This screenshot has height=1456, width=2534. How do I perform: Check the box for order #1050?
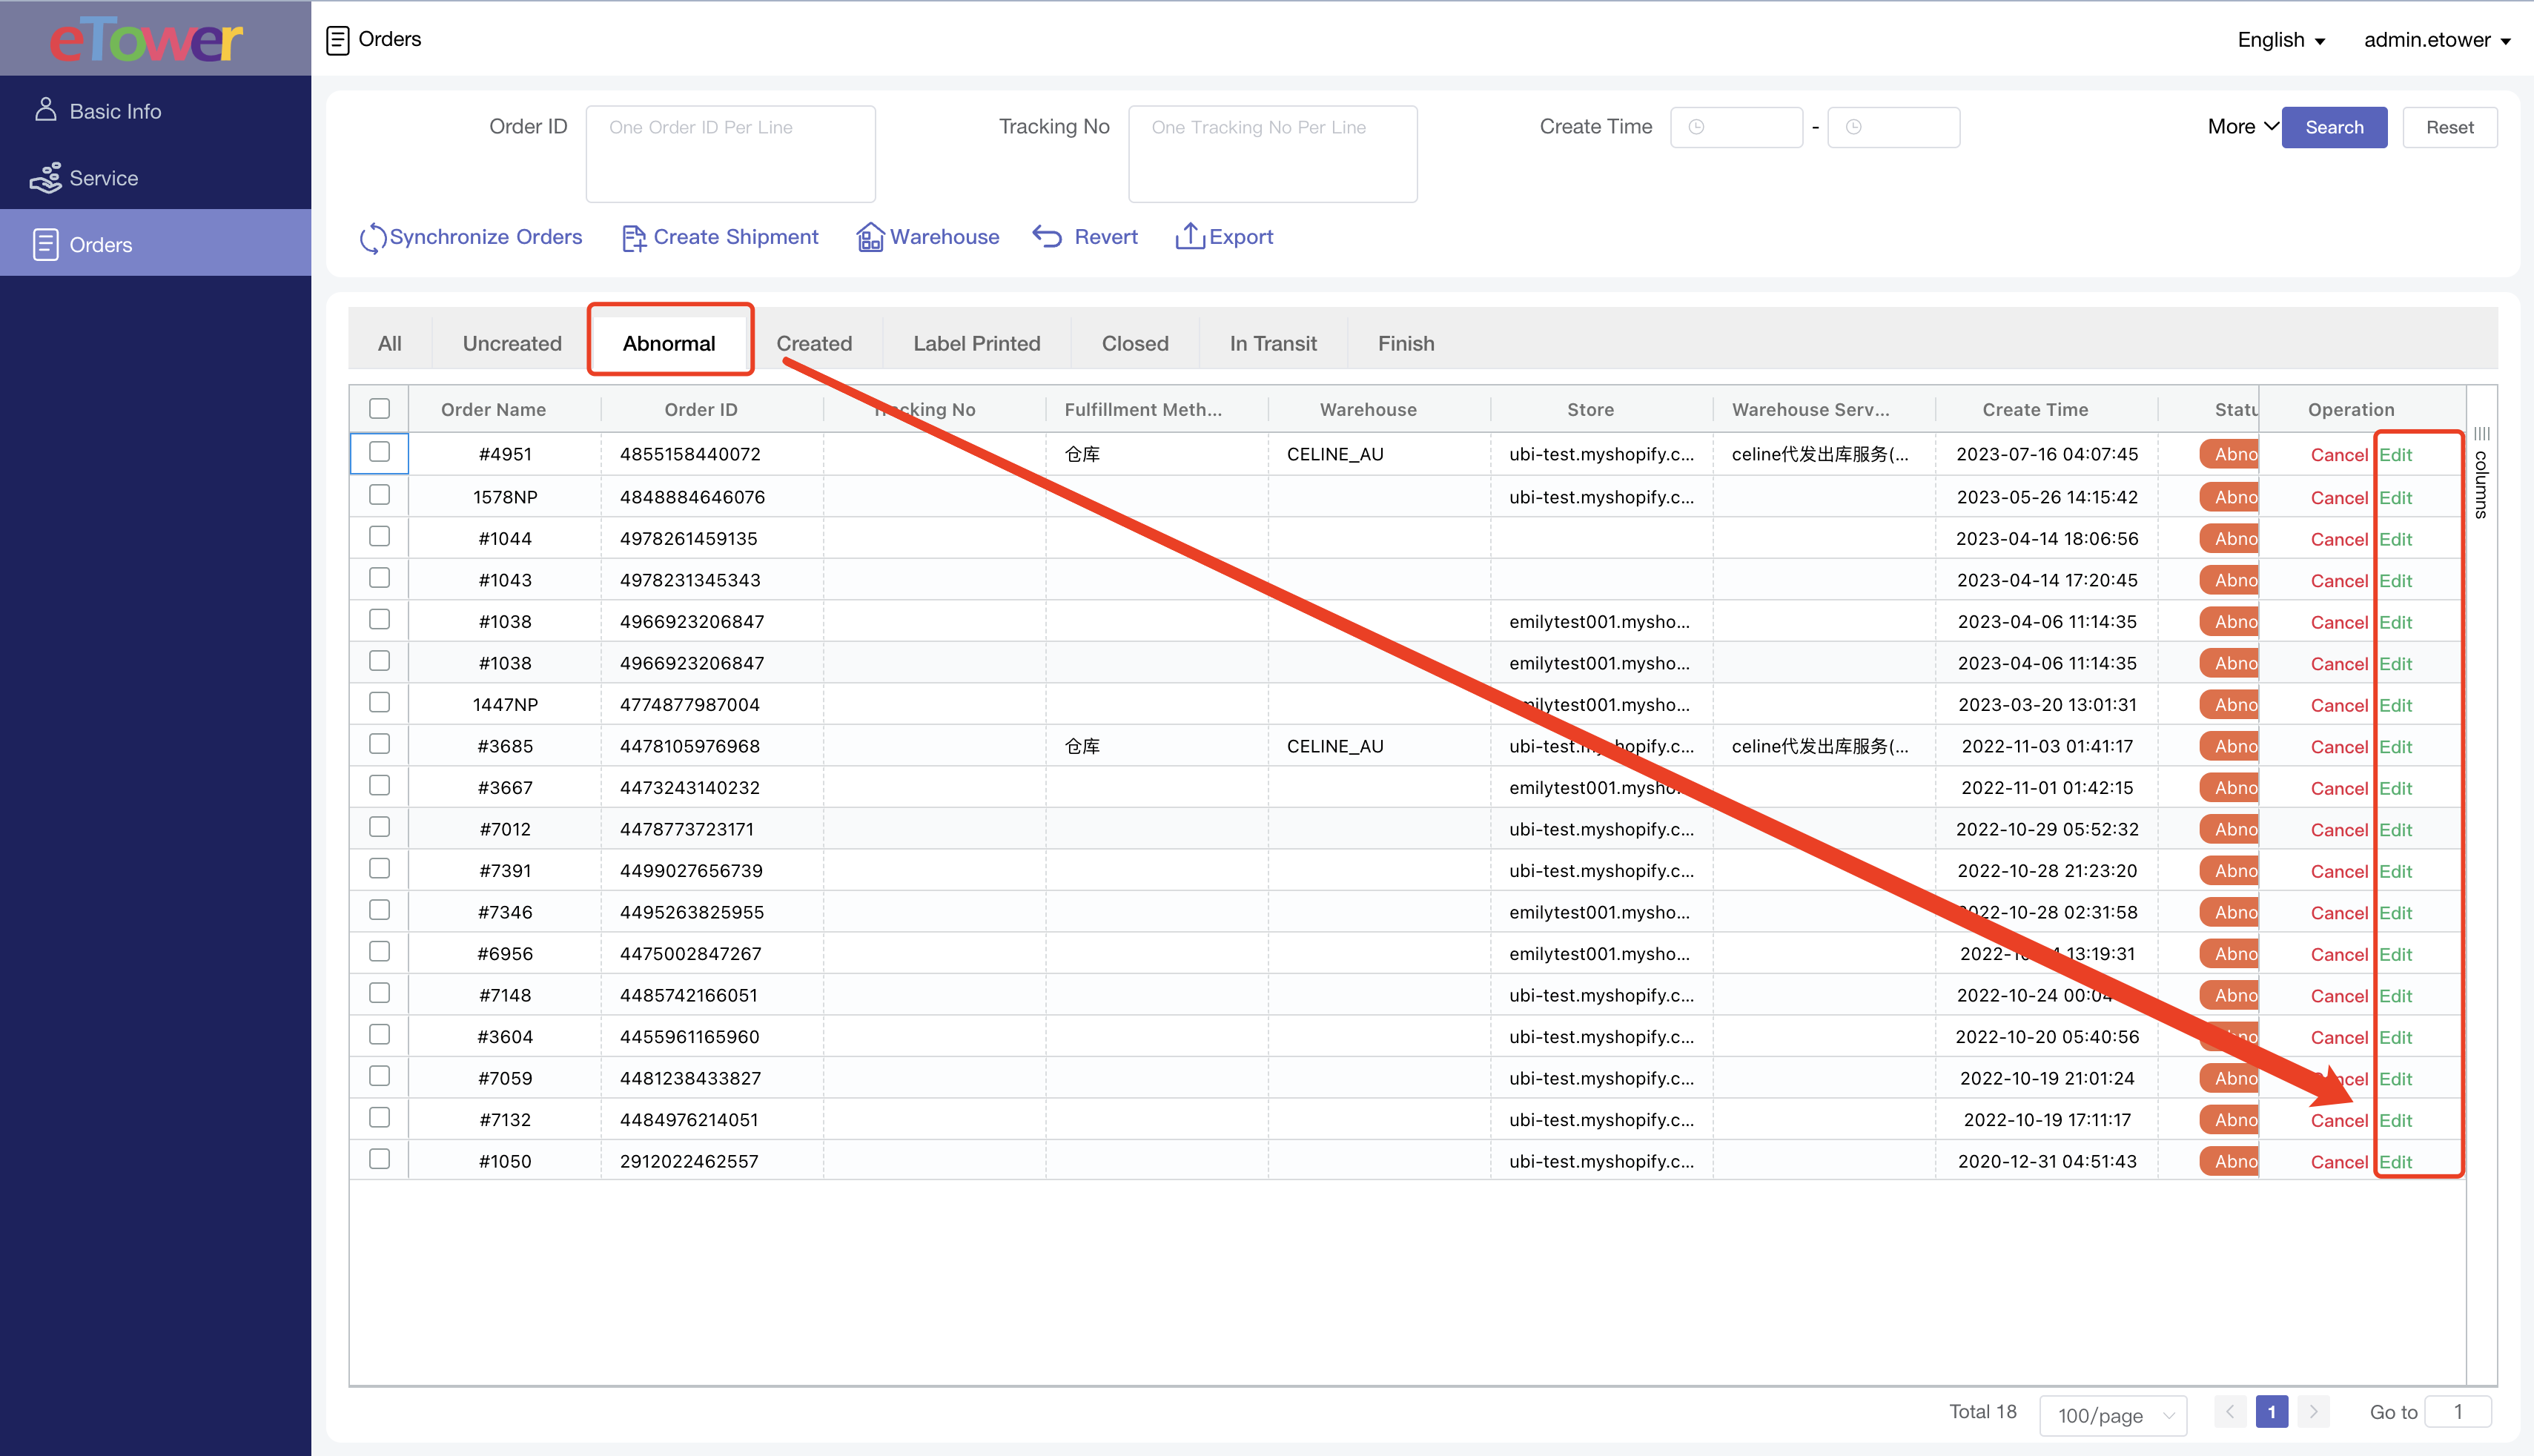click(x=379, y=1159)
